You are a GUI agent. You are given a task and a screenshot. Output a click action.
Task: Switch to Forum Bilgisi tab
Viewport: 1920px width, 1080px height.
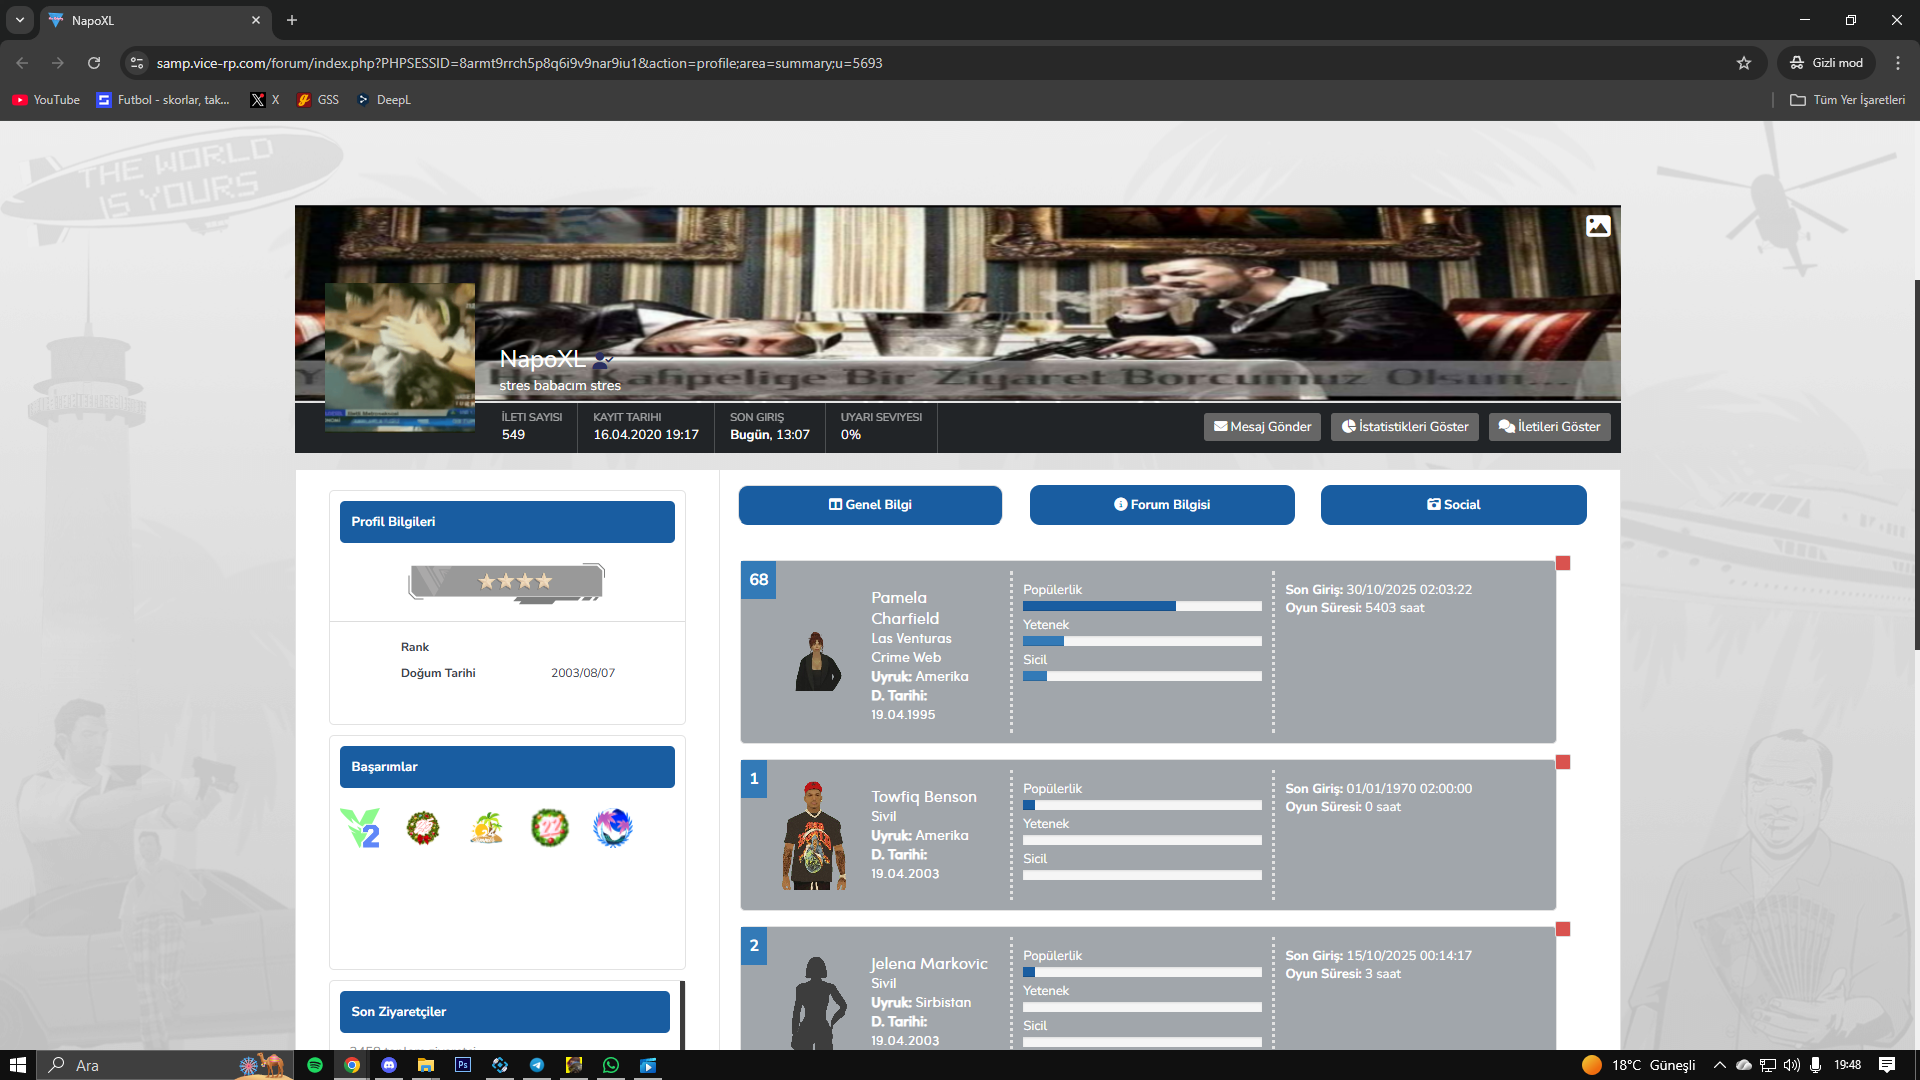[1162, 505]
